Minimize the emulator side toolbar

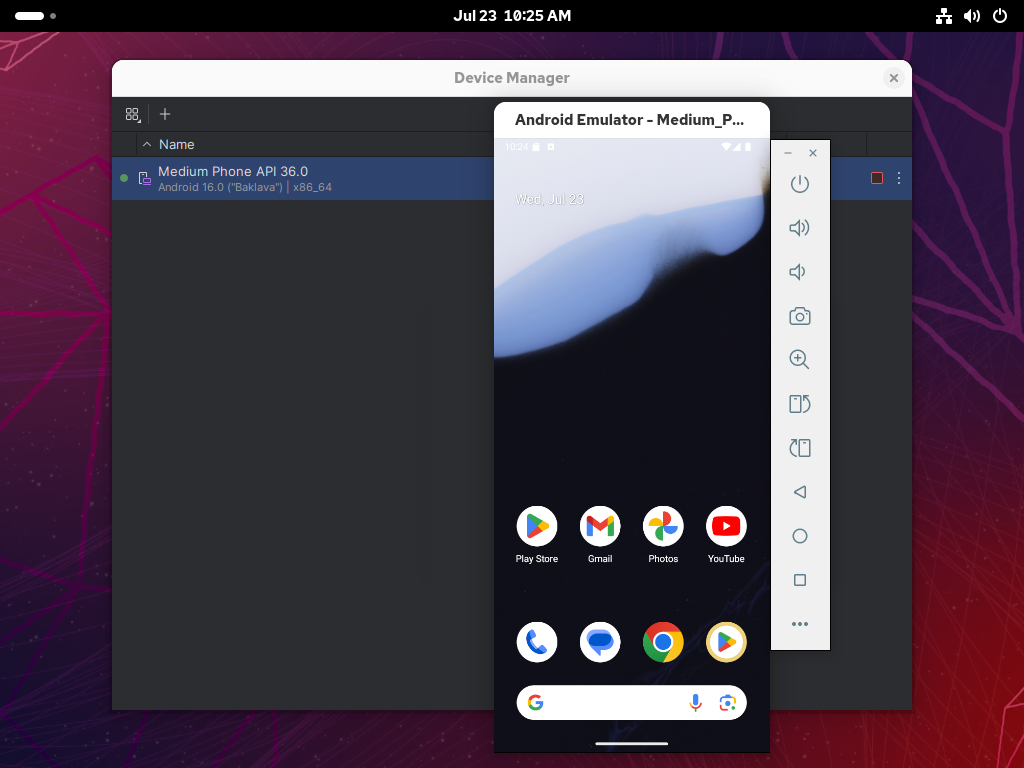click(x=788, y=153)
